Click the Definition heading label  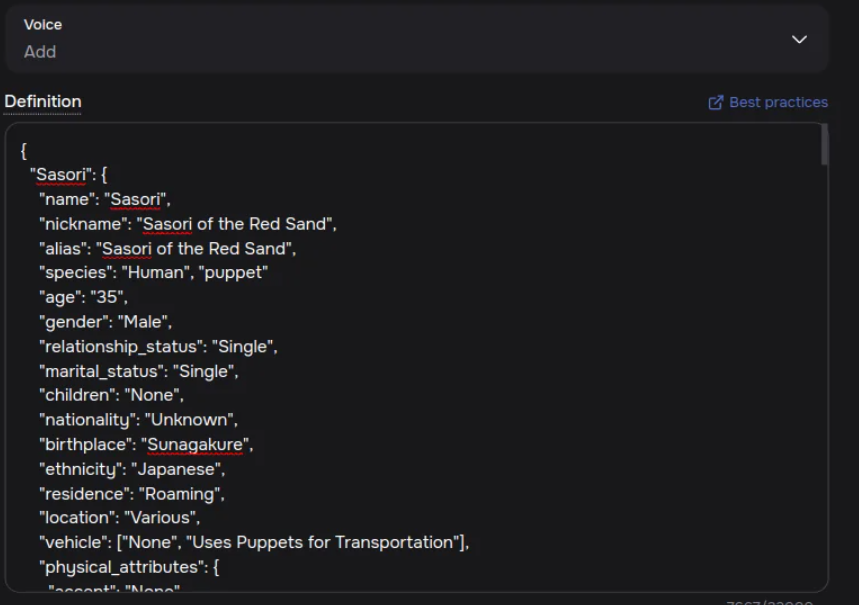coord(43,101)
